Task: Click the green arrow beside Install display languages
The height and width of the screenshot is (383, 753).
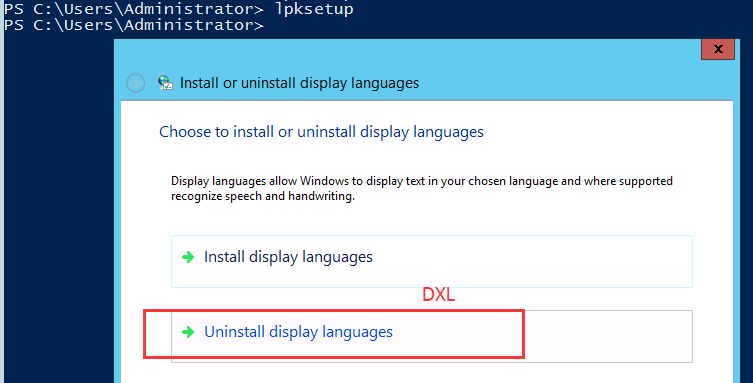Action: pyautogui.click(x=188, y=257)
